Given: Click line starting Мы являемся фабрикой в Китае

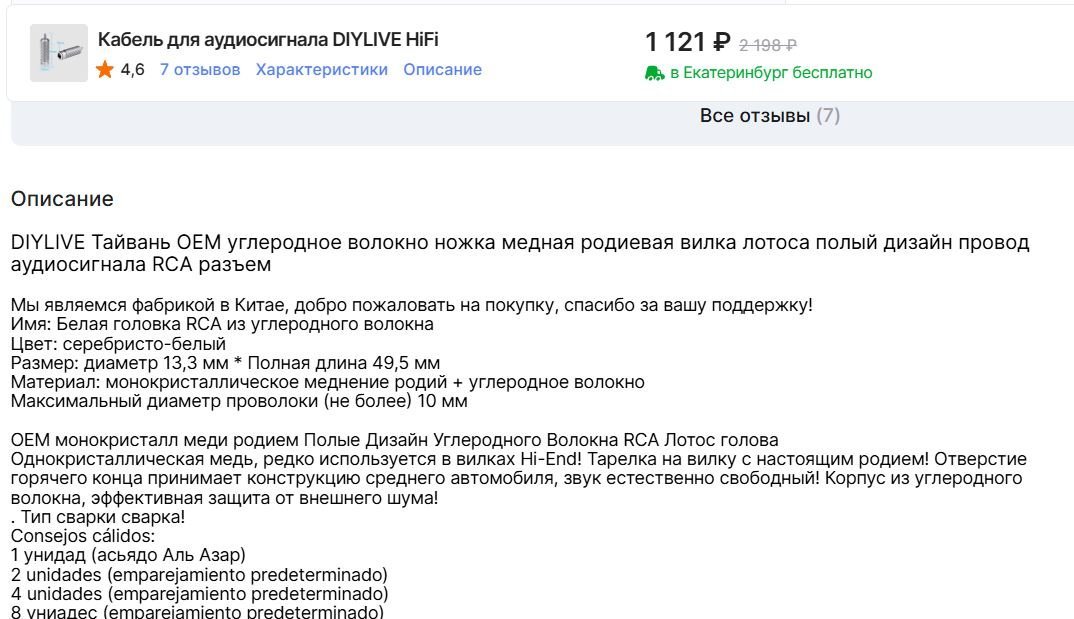Looking at the screenshot, I should click(412, 305).
